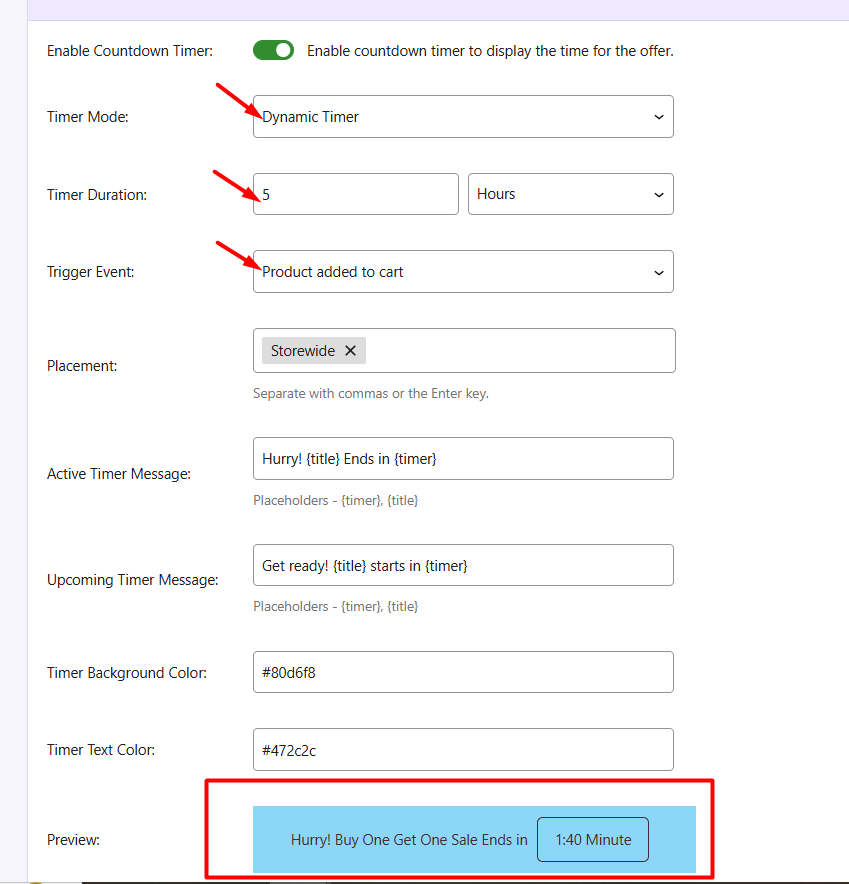This screenshot has height=884, width=849.
Task: Click empty area of Placement field
Action: pyautogui.click(x=520, y=351)
